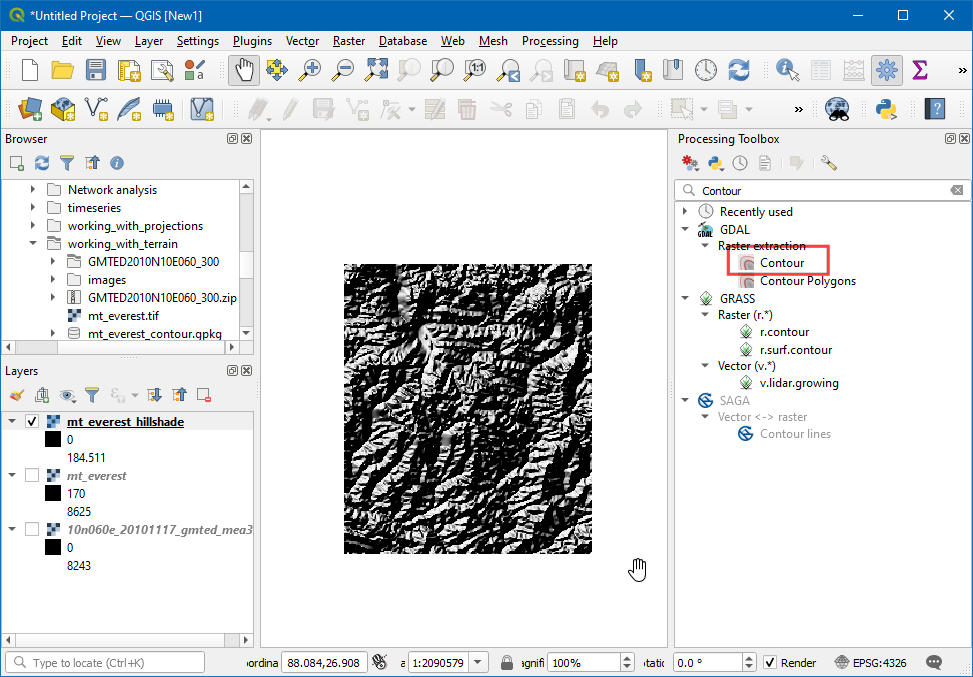Select the GDAL Contour algorithm
The width and height of the screenshot is (973, 677).
tap(781, 263)
